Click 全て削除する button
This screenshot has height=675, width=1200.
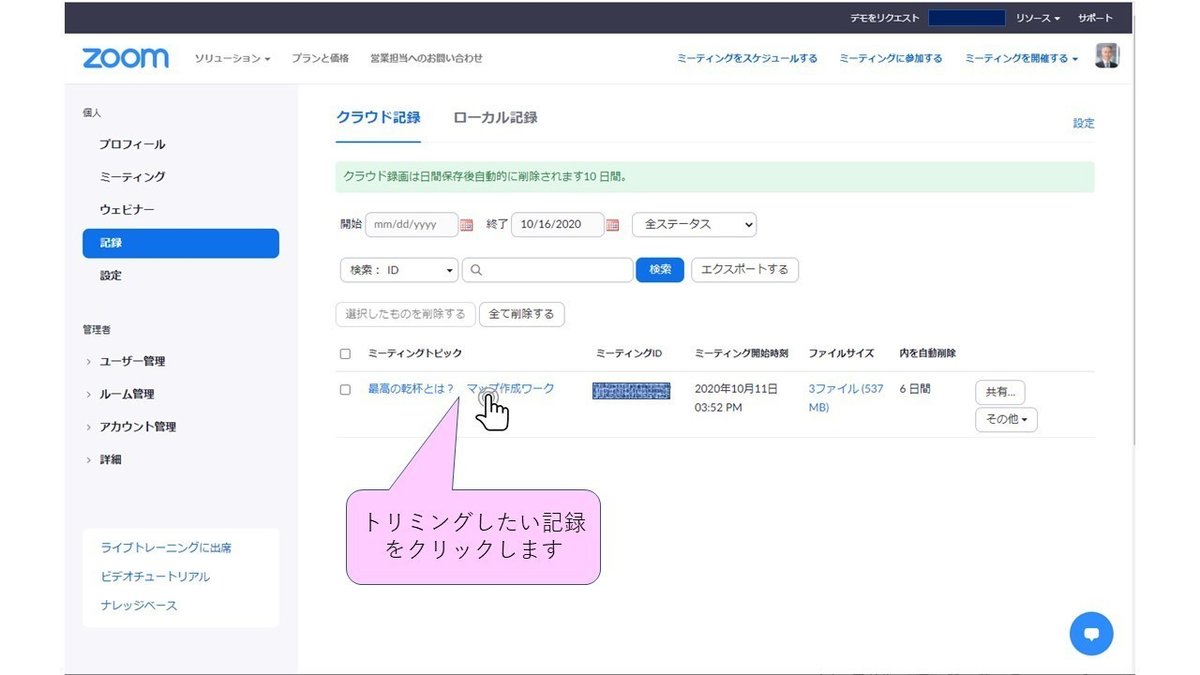[x=522, y=314]
